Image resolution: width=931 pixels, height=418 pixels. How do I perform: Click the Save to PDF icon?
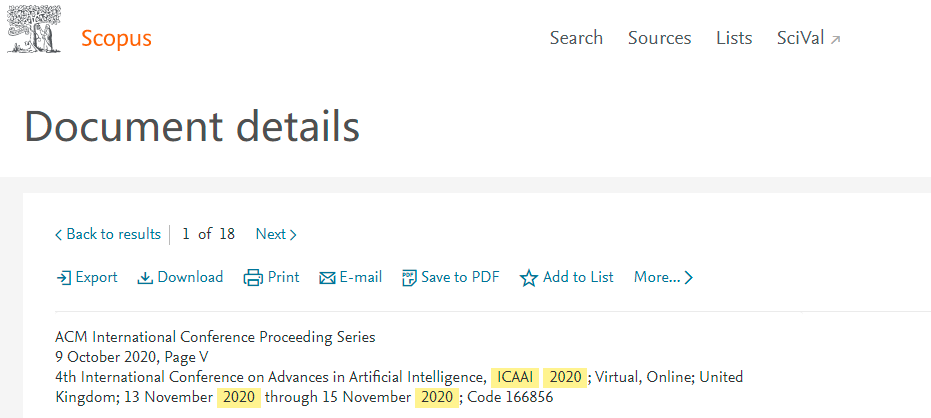pyautogui.click(x=409, y=278)
